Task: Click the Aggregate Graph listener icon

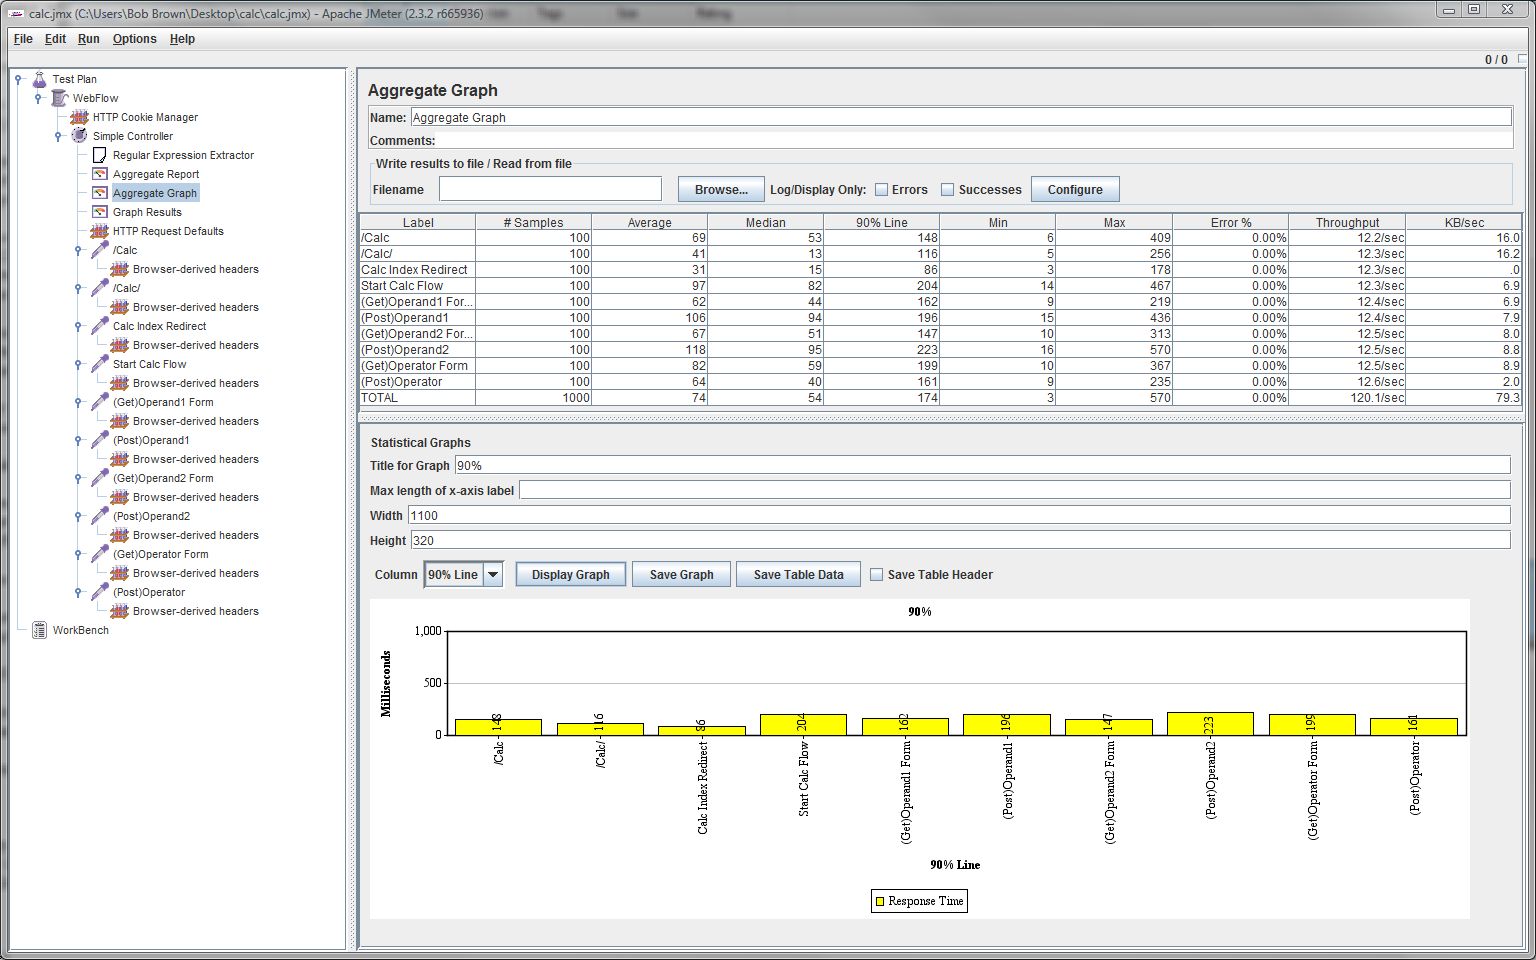Action: 100,193
